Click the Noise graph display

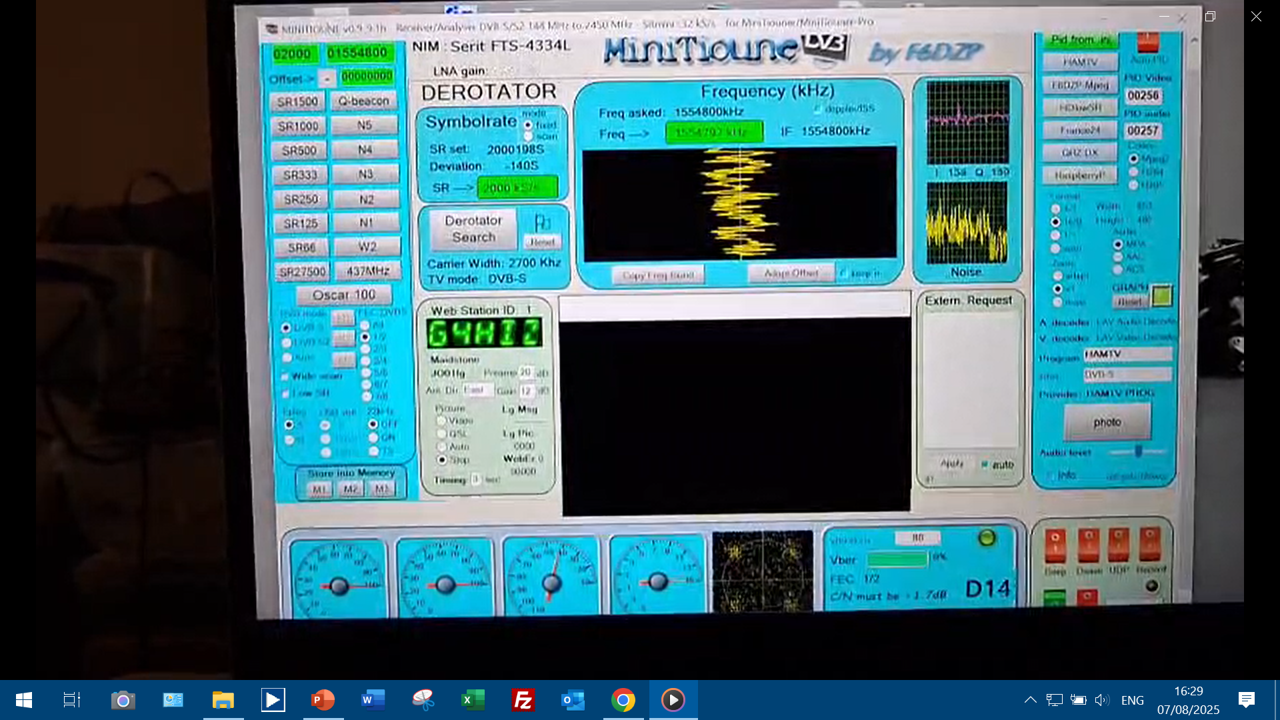point(967,222)
